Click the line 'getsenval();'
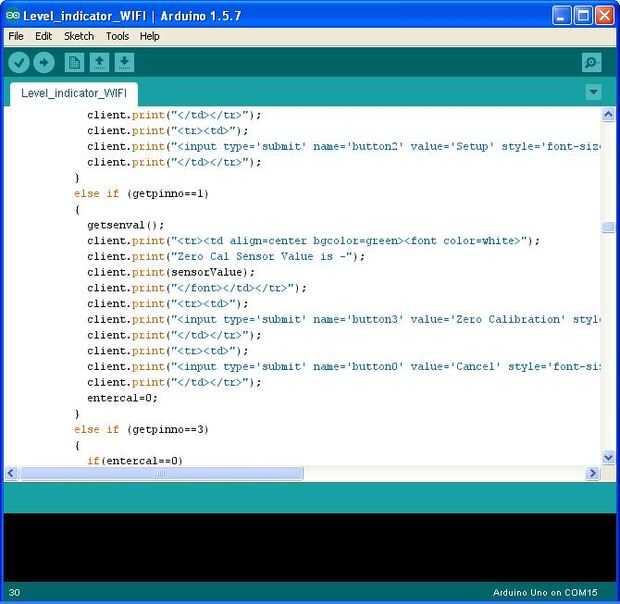This screenshot has width=620, height=604. (x=125, y=225)
